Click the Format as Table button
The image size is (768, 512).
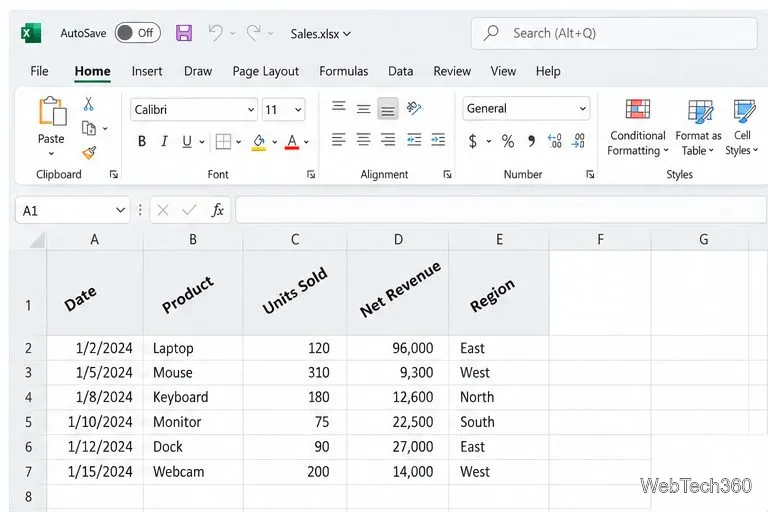pos(698,127)
